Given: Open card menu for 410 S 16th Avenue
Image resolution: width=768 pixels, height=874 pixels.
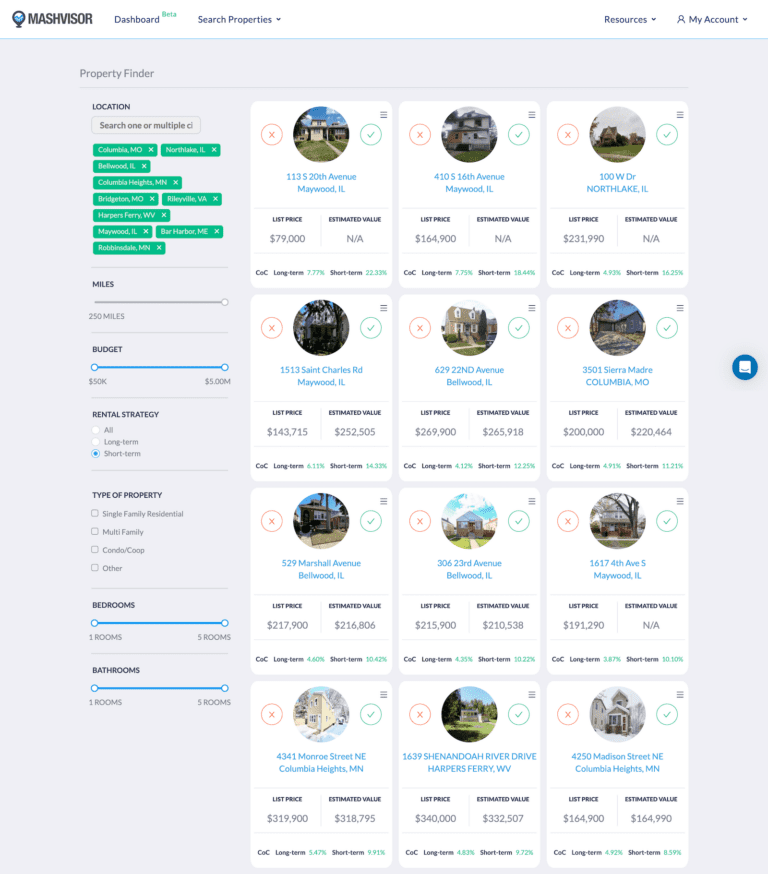Looking at the screenshot, I should tap(532, 115).
